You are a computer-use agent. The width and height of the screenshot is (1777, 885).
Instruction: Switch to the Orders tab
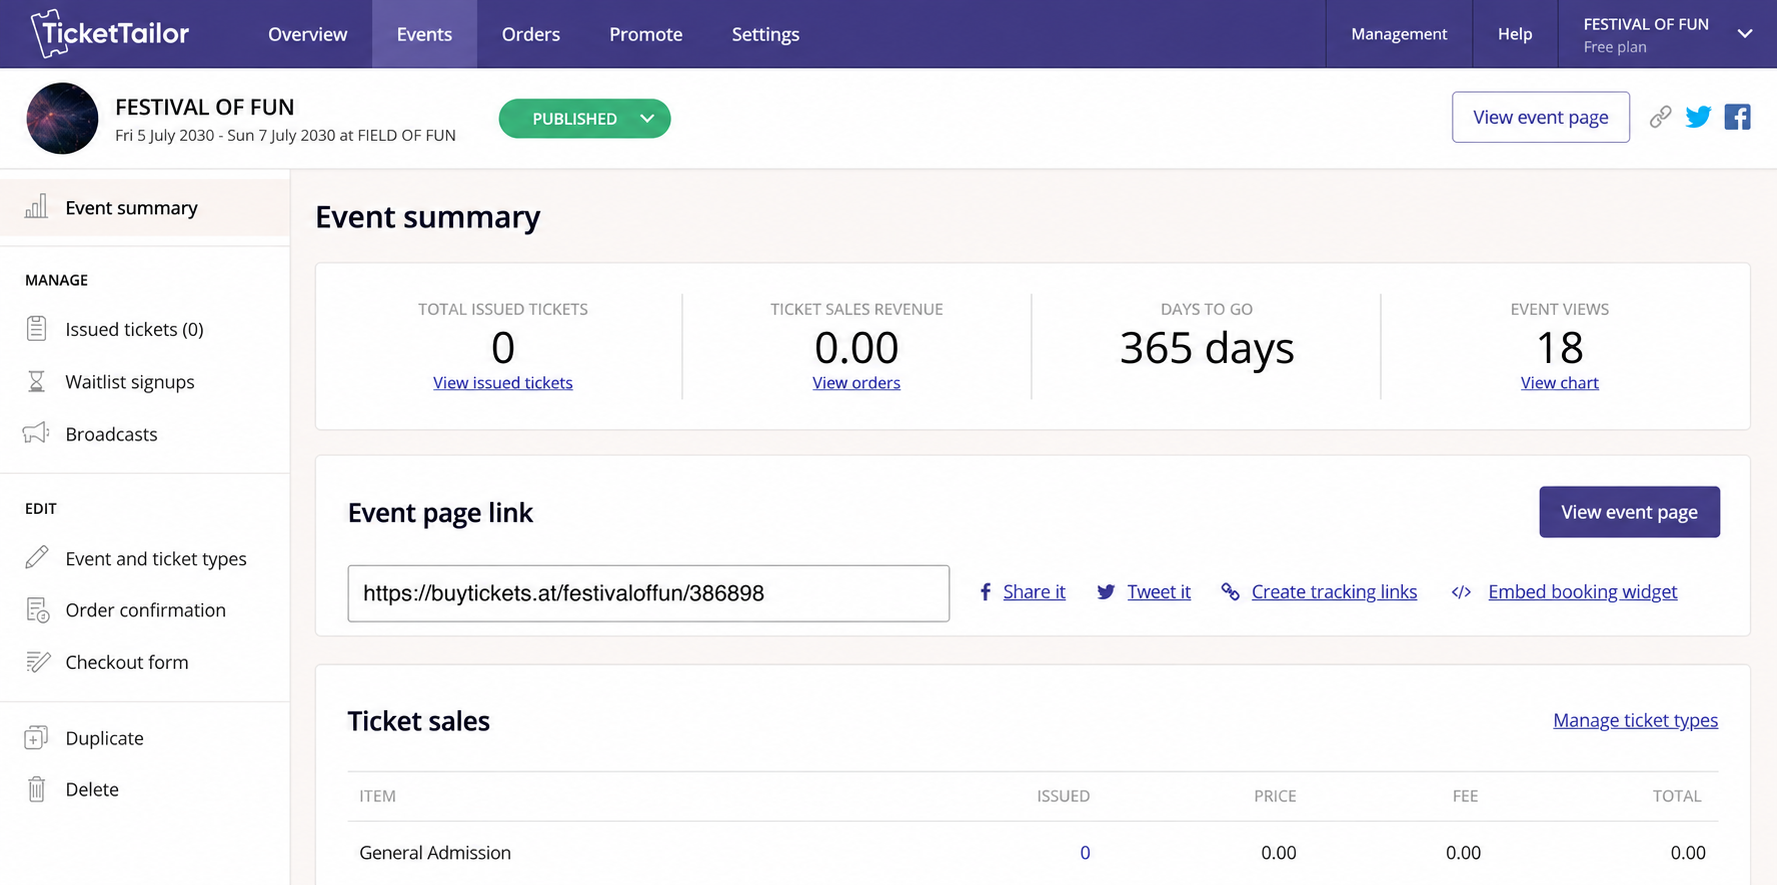[x=531, y=34]
